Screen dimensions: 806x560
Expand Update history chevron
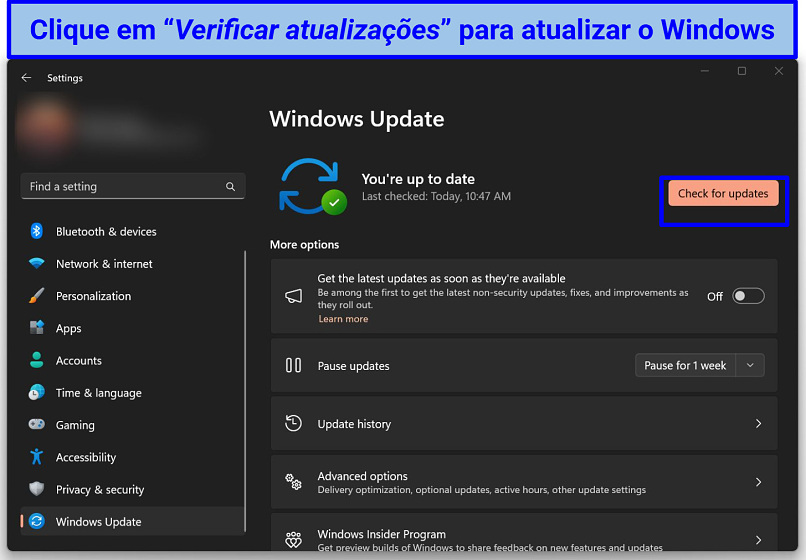point(759,424)
